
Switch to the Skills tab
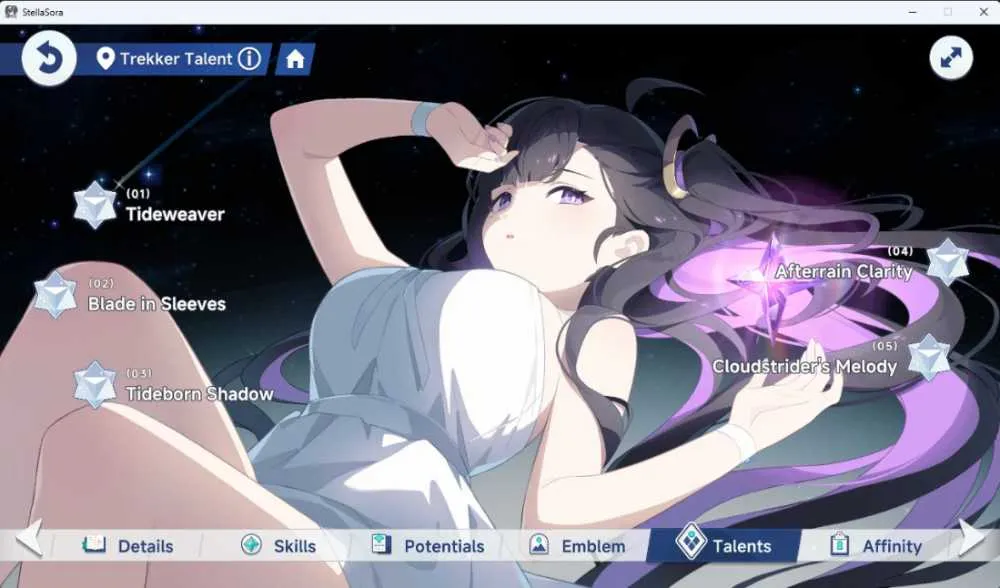278,546
